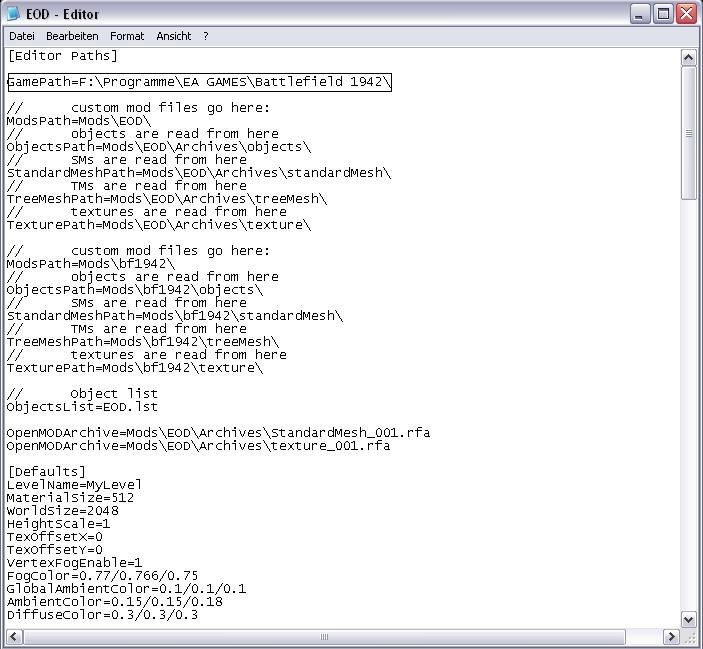Click the TexOffsetY=0 line
This screenshot has width=703, height=649.
(x=55, y=550)
